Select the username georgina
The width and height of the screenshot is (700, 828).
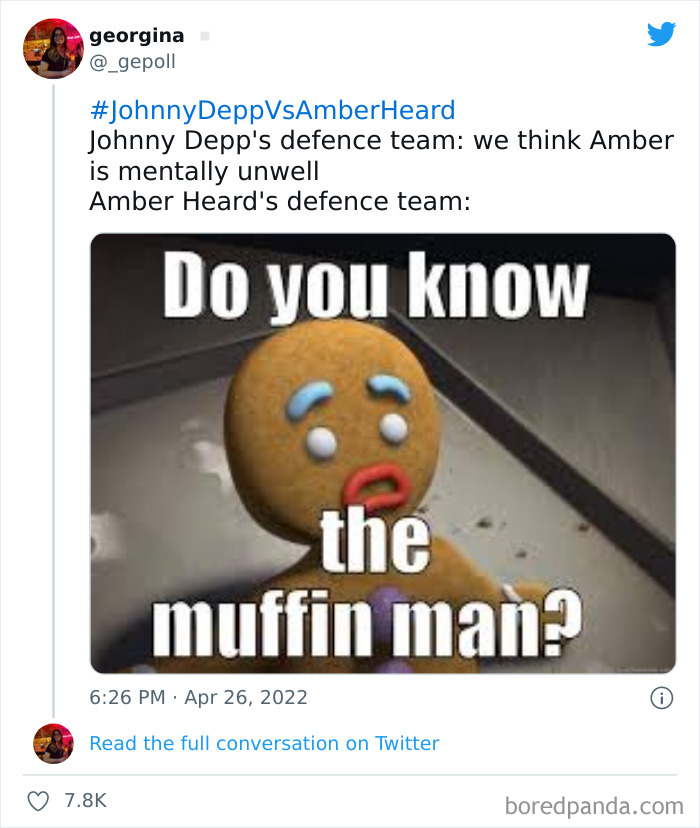[136, 35]
